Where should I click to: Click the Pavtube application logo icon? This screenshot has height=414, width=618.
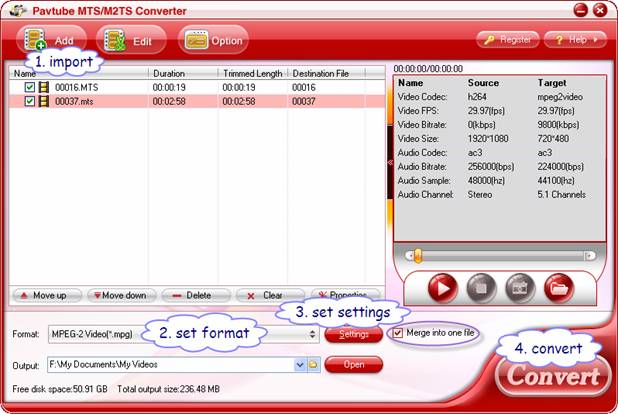pyautogui.click(x=18, y=11)
